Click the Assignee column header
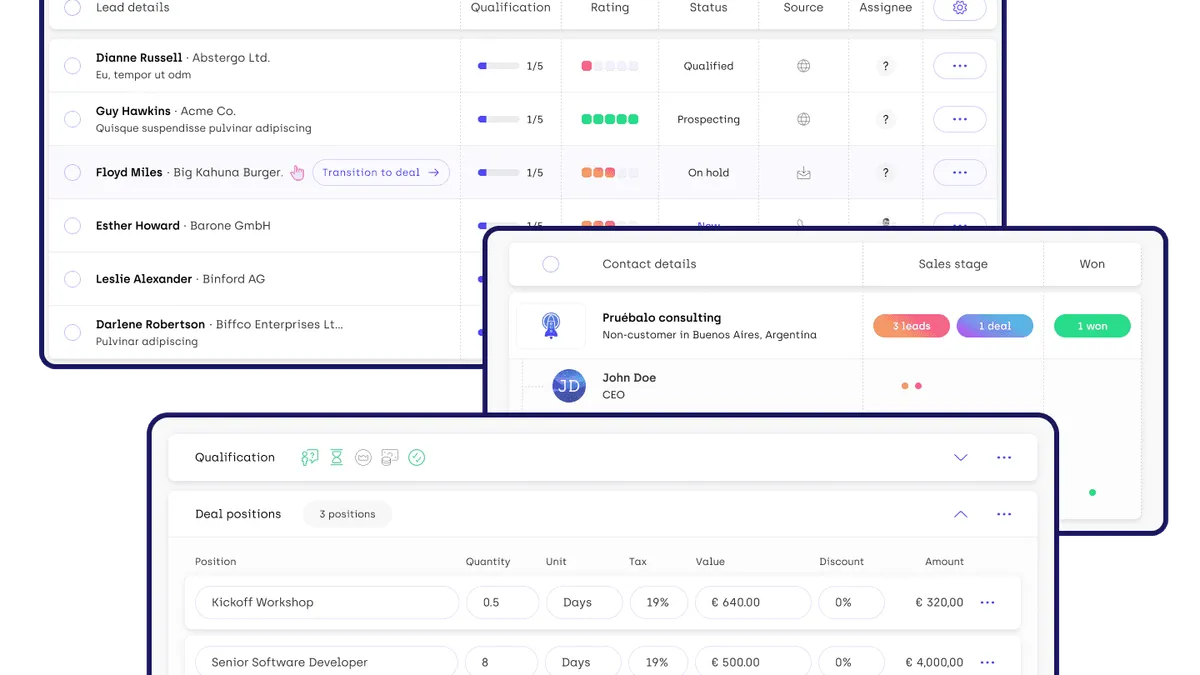This screenshot has width=1200, height=675. coord(885,8)
